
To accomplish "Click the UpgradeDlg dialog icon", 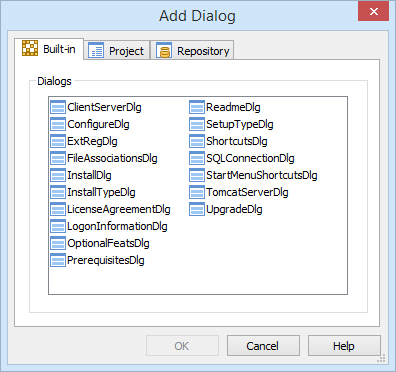I will (x=197, y=209).
